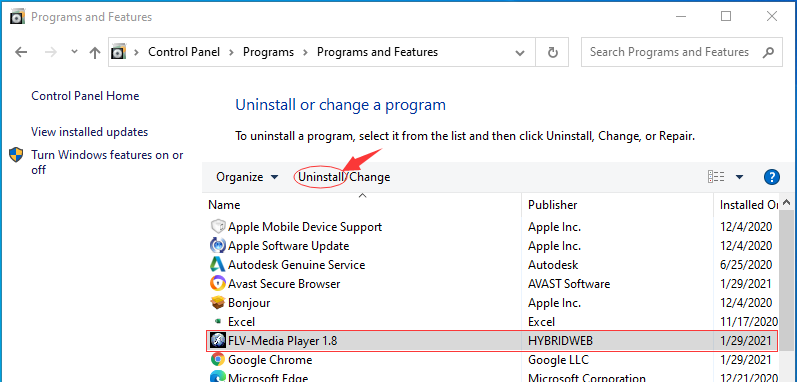Select the FLV-Media Player 1.8 entry
The image size is (797, 382).
coord(283,341)
